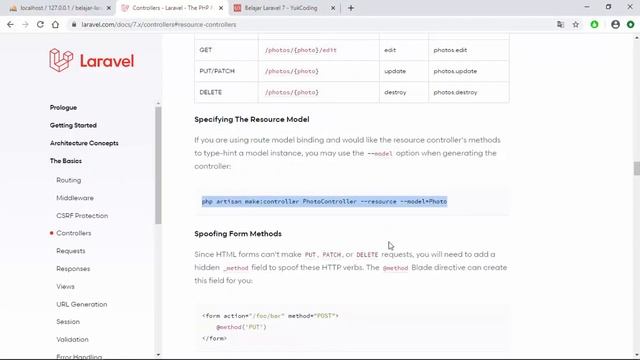Click the translate page icon in address bar

[x=560, y=24]
